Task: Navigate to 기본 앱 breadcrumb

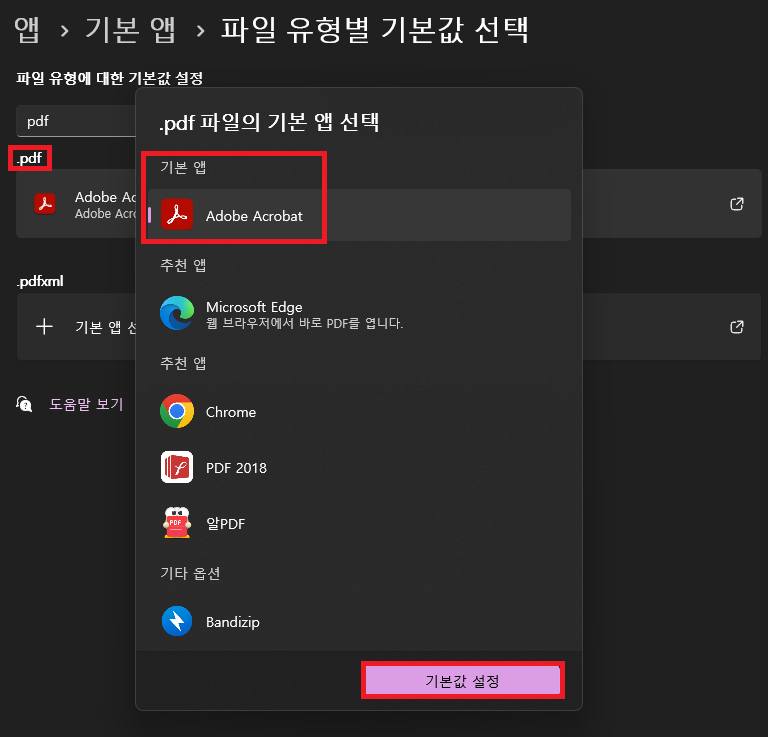Action: tap(130, 29)
